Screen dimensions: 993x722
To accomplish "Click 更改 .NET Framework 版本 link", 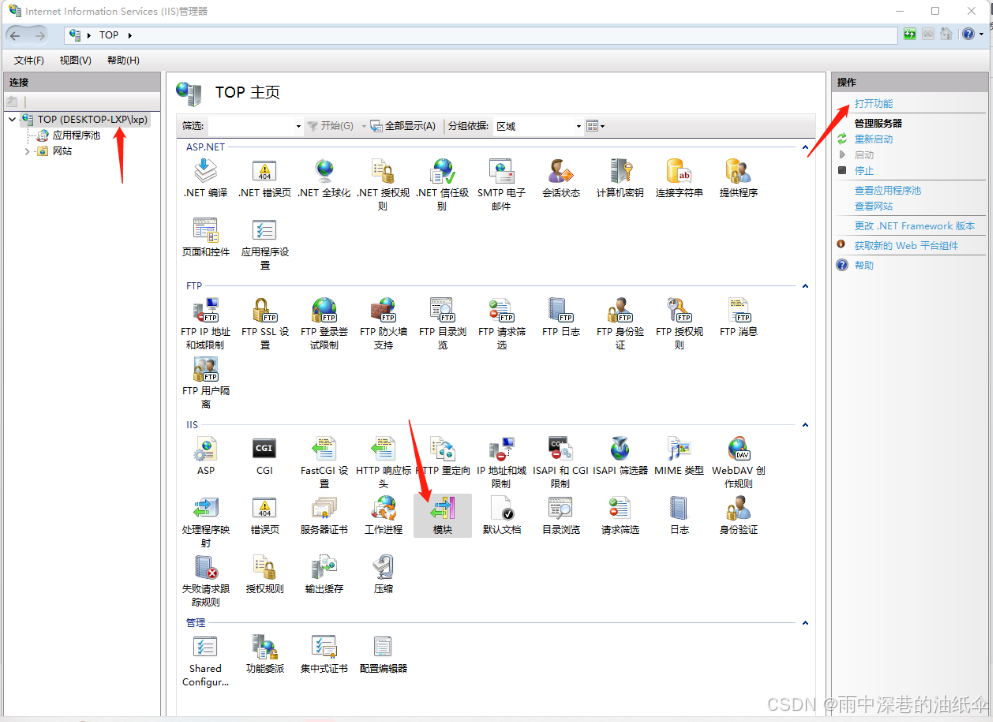I will (x=914, y=225).
